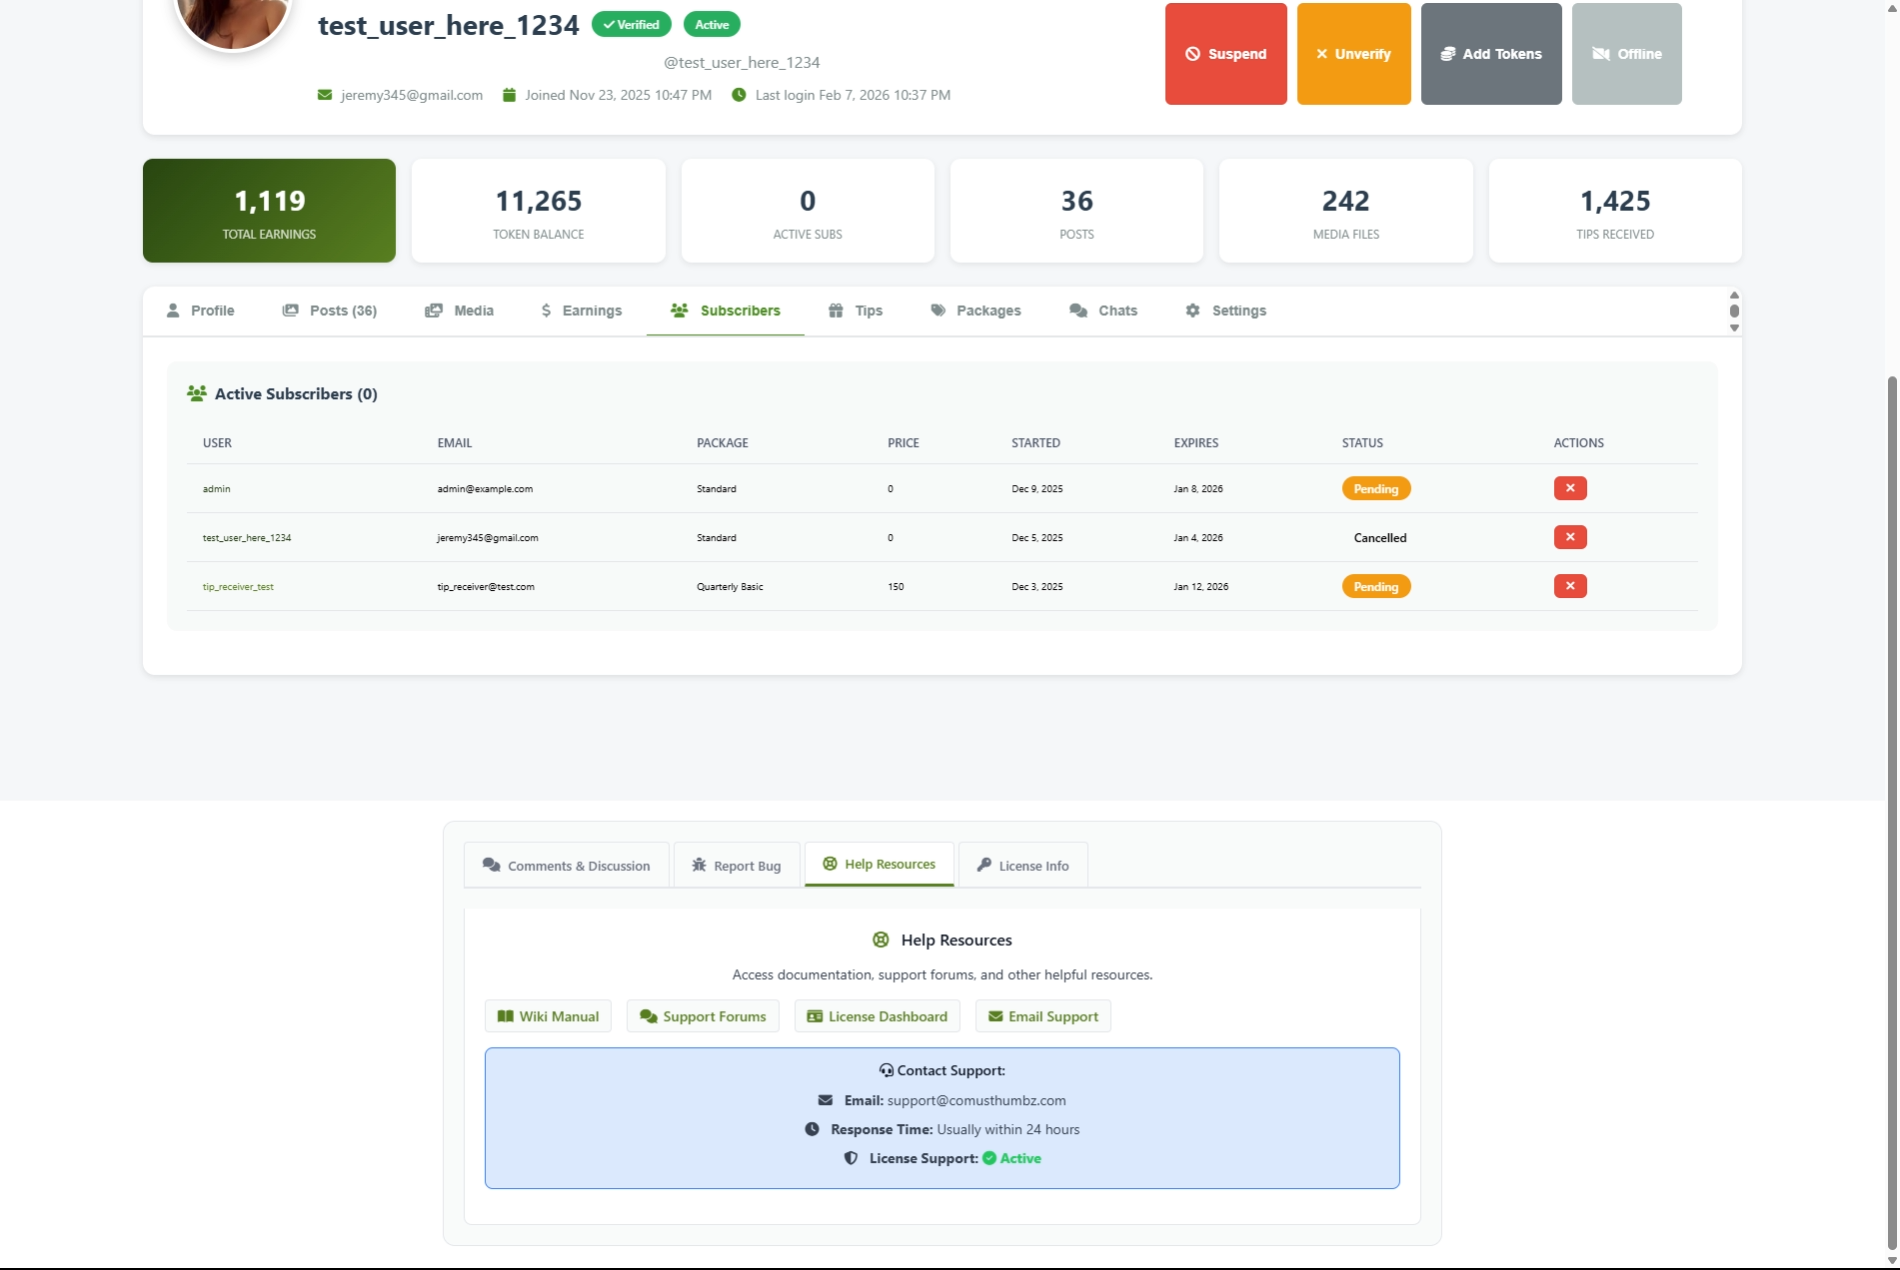Select the Earnings tab

click(580, 311)
